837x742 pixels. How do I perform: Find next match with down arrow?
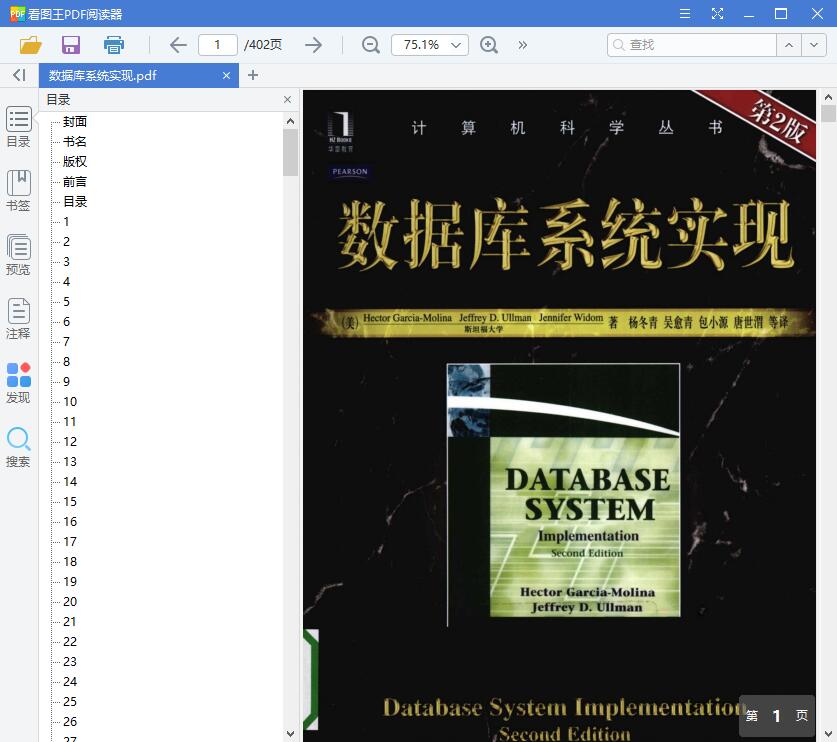pos(814,45)
